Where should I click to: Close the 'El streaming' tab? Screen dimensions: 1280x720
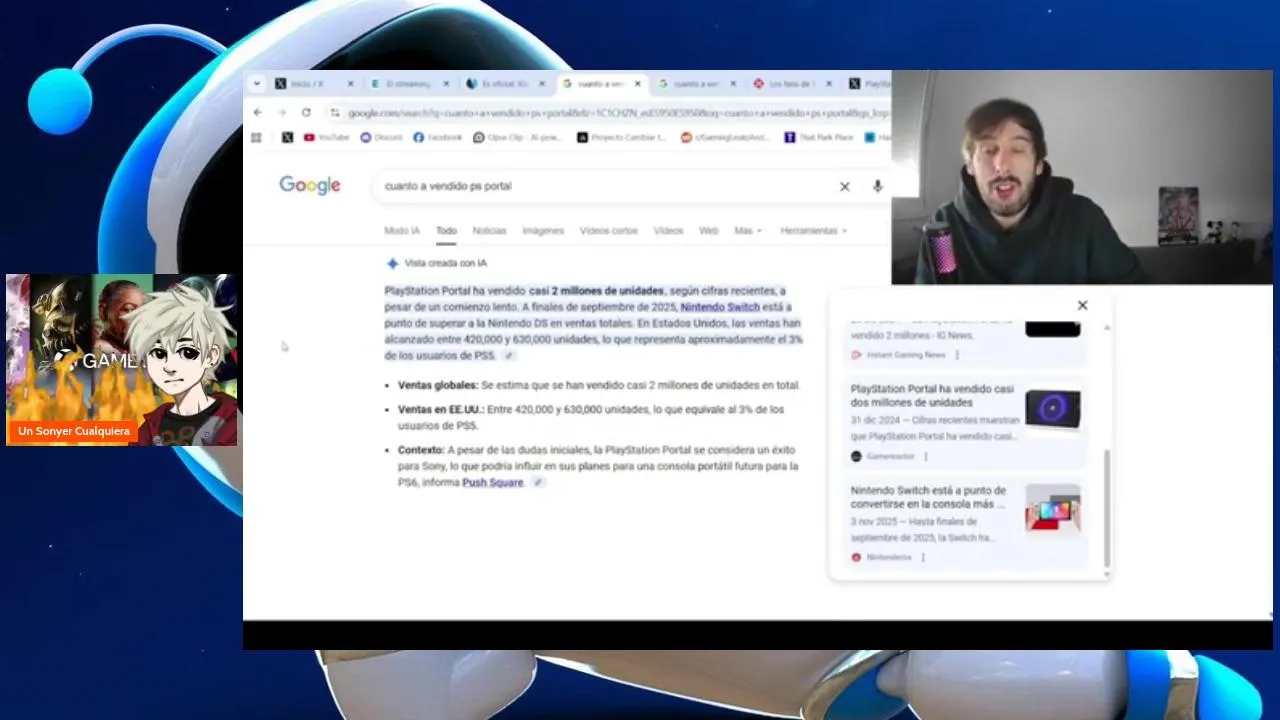[446, 84]
